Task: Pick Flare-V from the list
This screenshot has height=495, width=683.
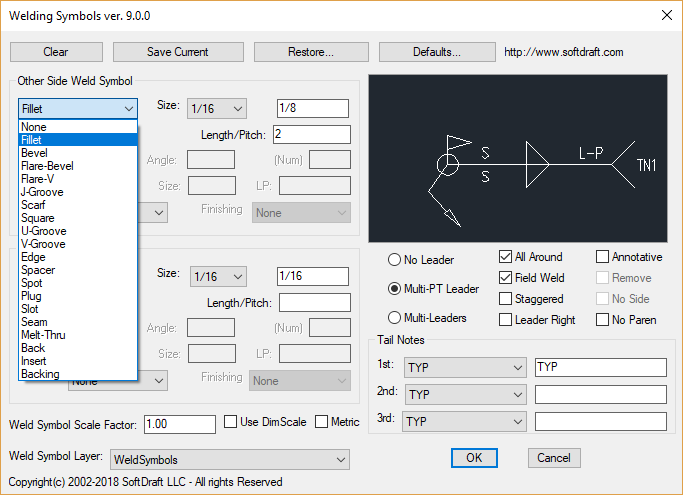Action: coord(78,179)
